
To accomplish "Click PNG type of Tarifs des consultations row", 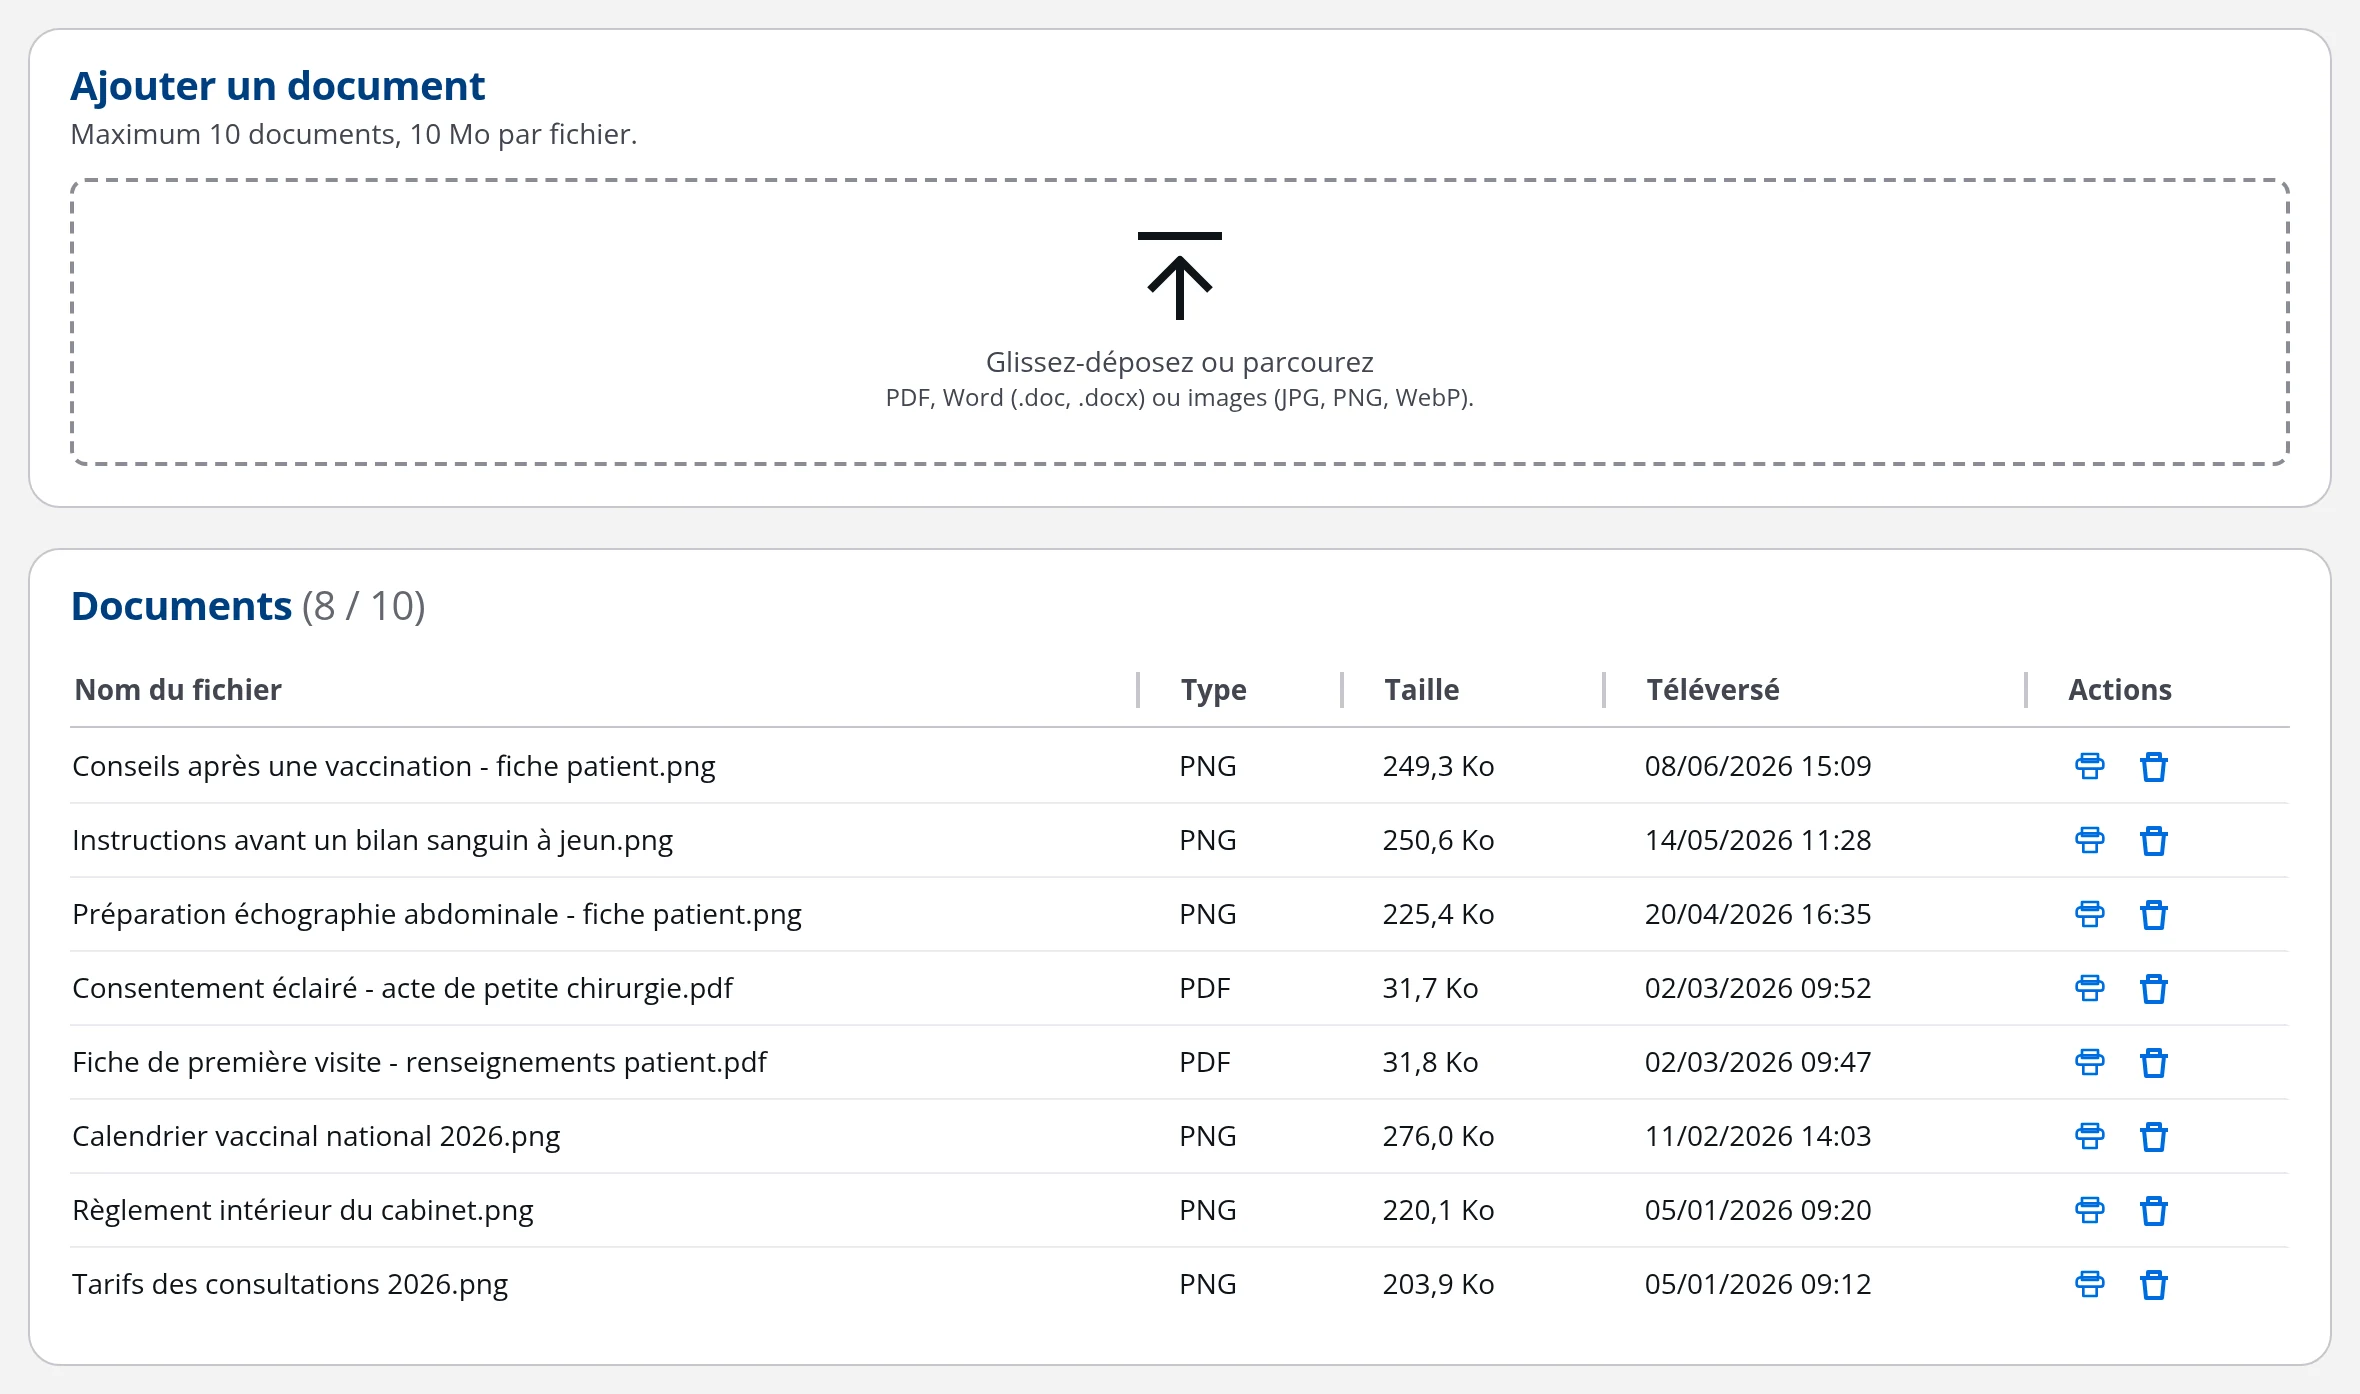I will [x=1207, y=1284].
